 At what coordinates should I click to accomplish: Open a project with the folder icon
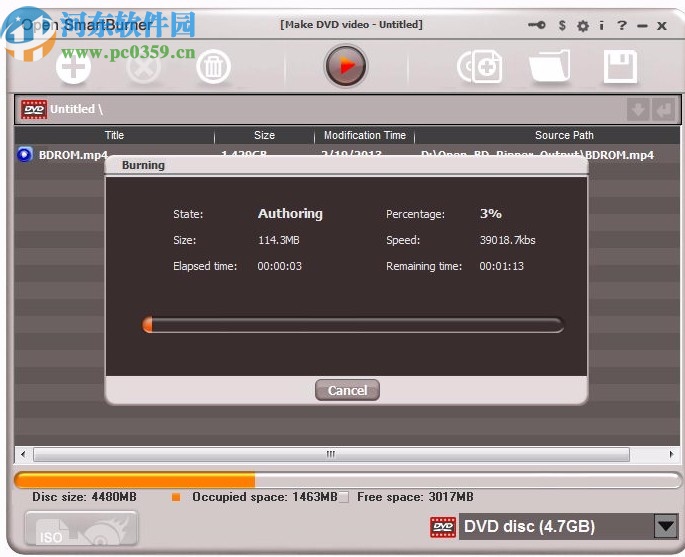coord(550,66)
